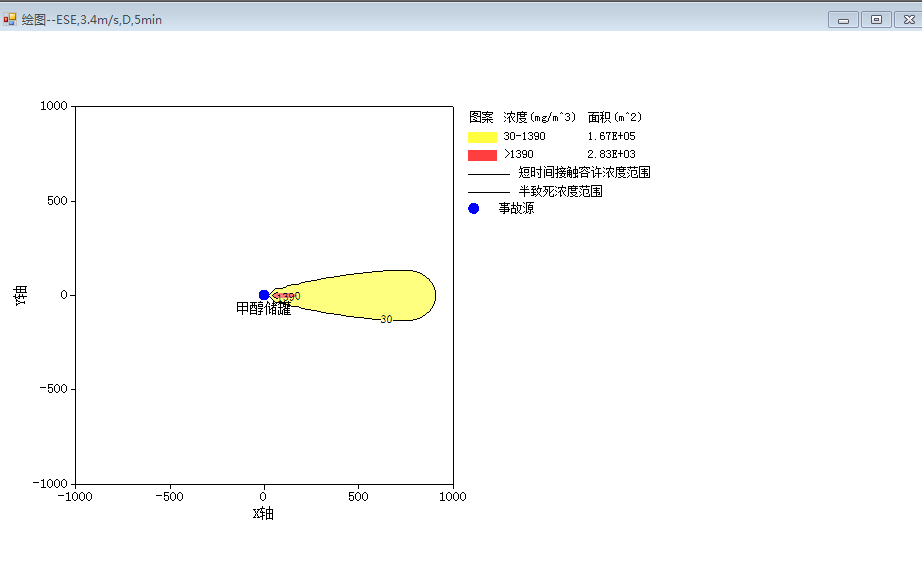Click the 30-1390 concentration range text
922x573 pixels.
(525, 136)
